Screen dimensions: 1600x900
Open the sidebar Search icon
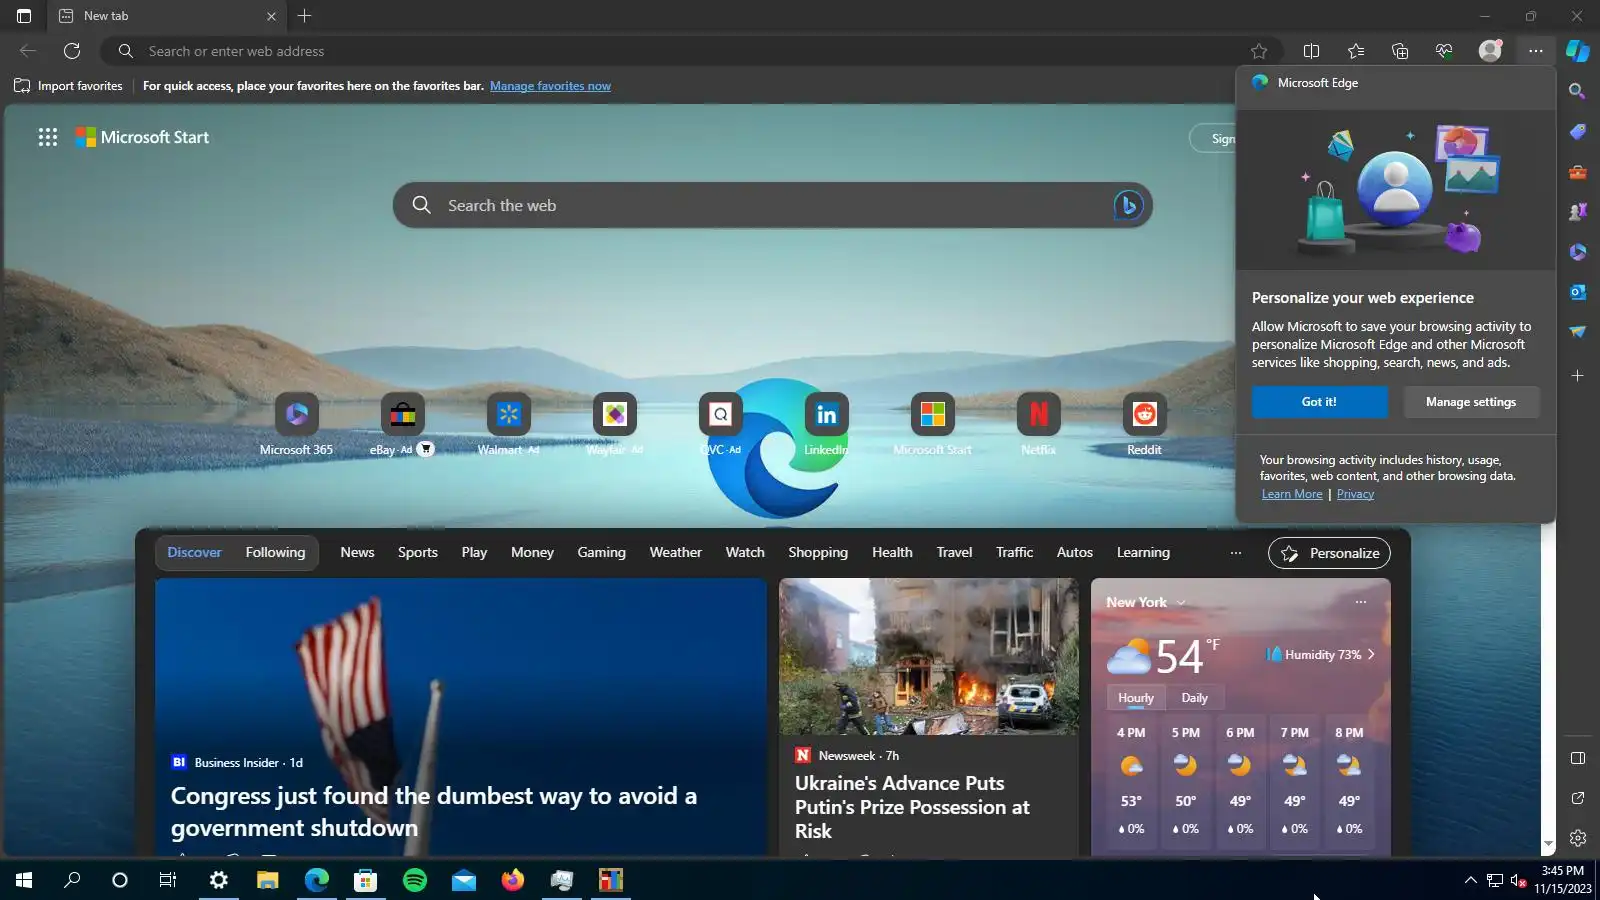pyautogui.click(x=1578, y=91)
